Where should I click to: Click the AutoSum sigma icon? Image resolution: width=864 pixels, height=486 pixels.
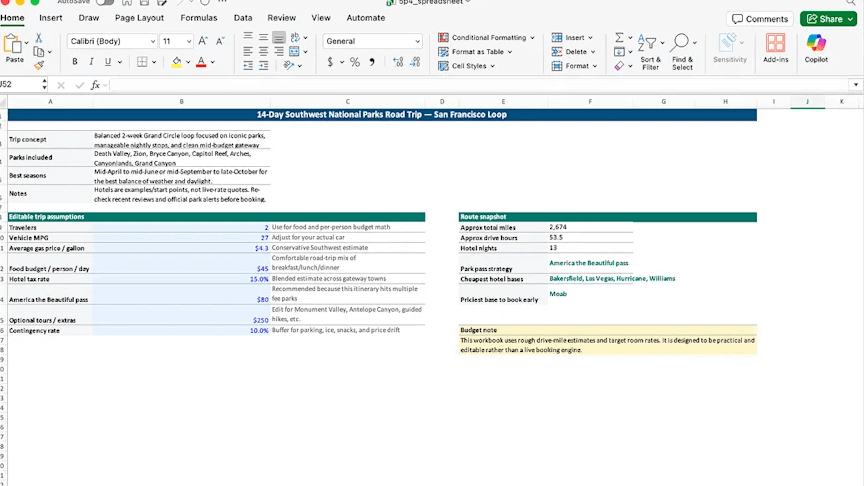coord(619,38)
